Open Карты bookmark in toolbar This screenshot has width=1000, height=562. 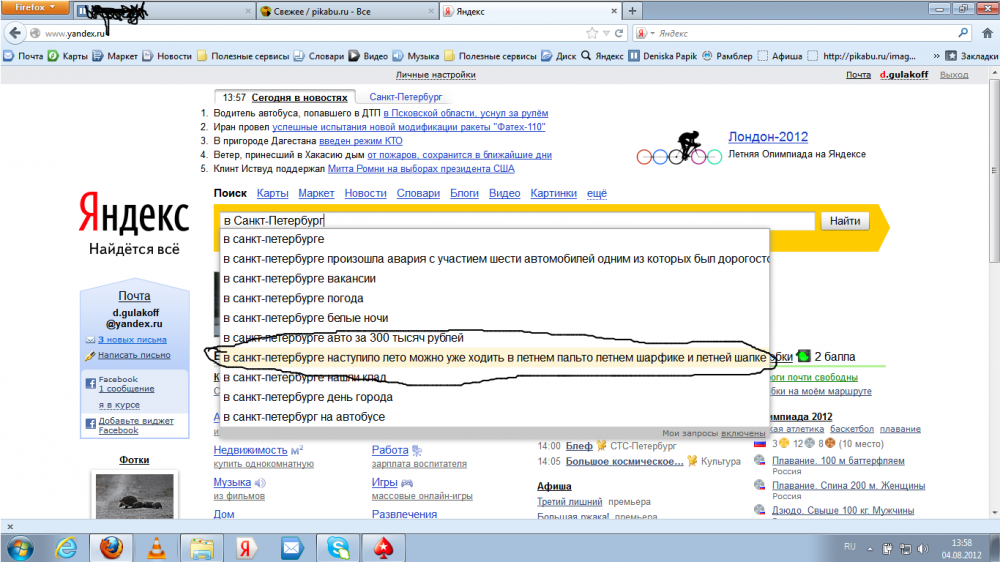pos(68,56)
